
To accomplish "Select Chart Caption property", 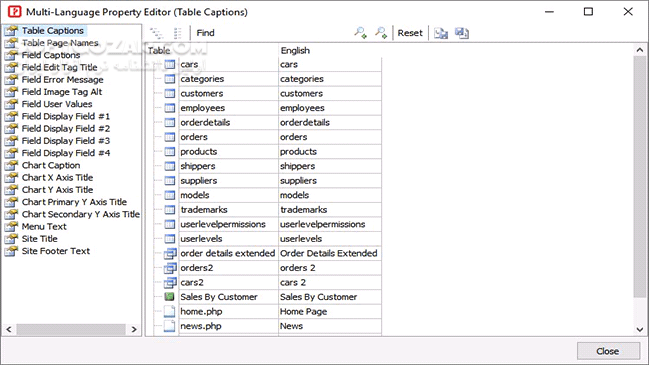I will pyautogui.click(x=51, y=165).
